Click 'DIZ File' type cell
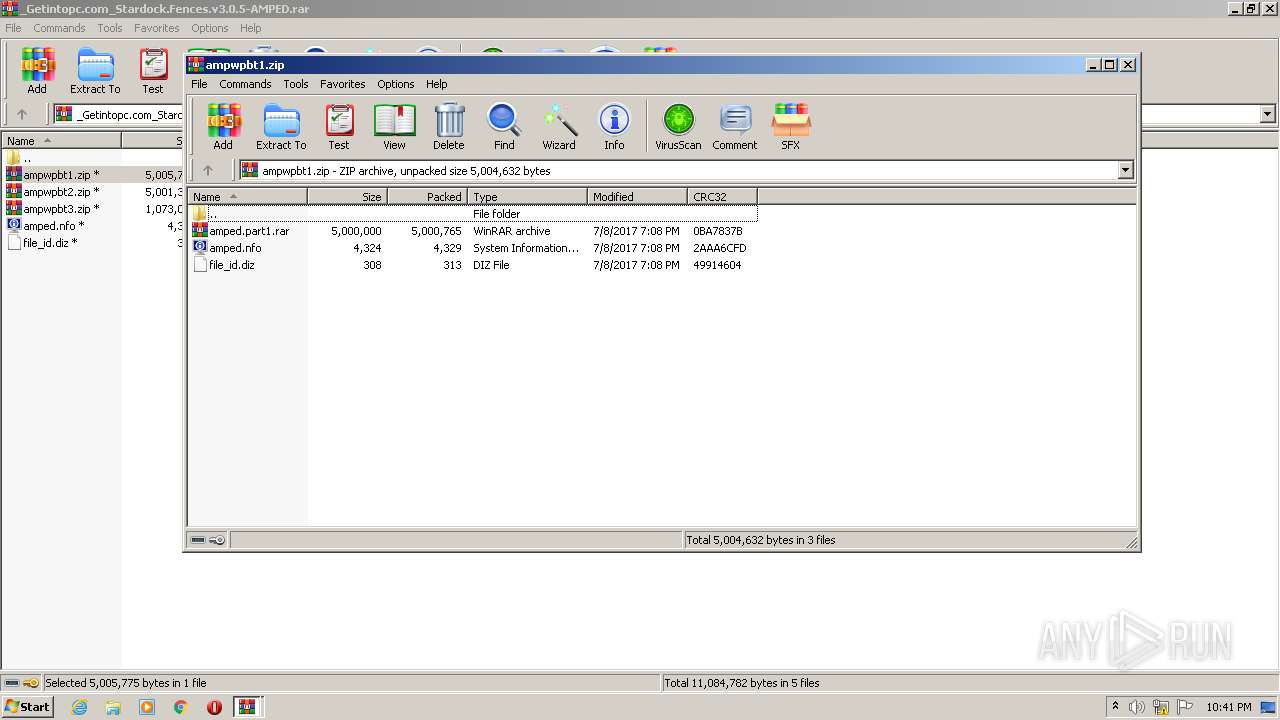This screenshot has width=1280, height=720. (491, 265)
